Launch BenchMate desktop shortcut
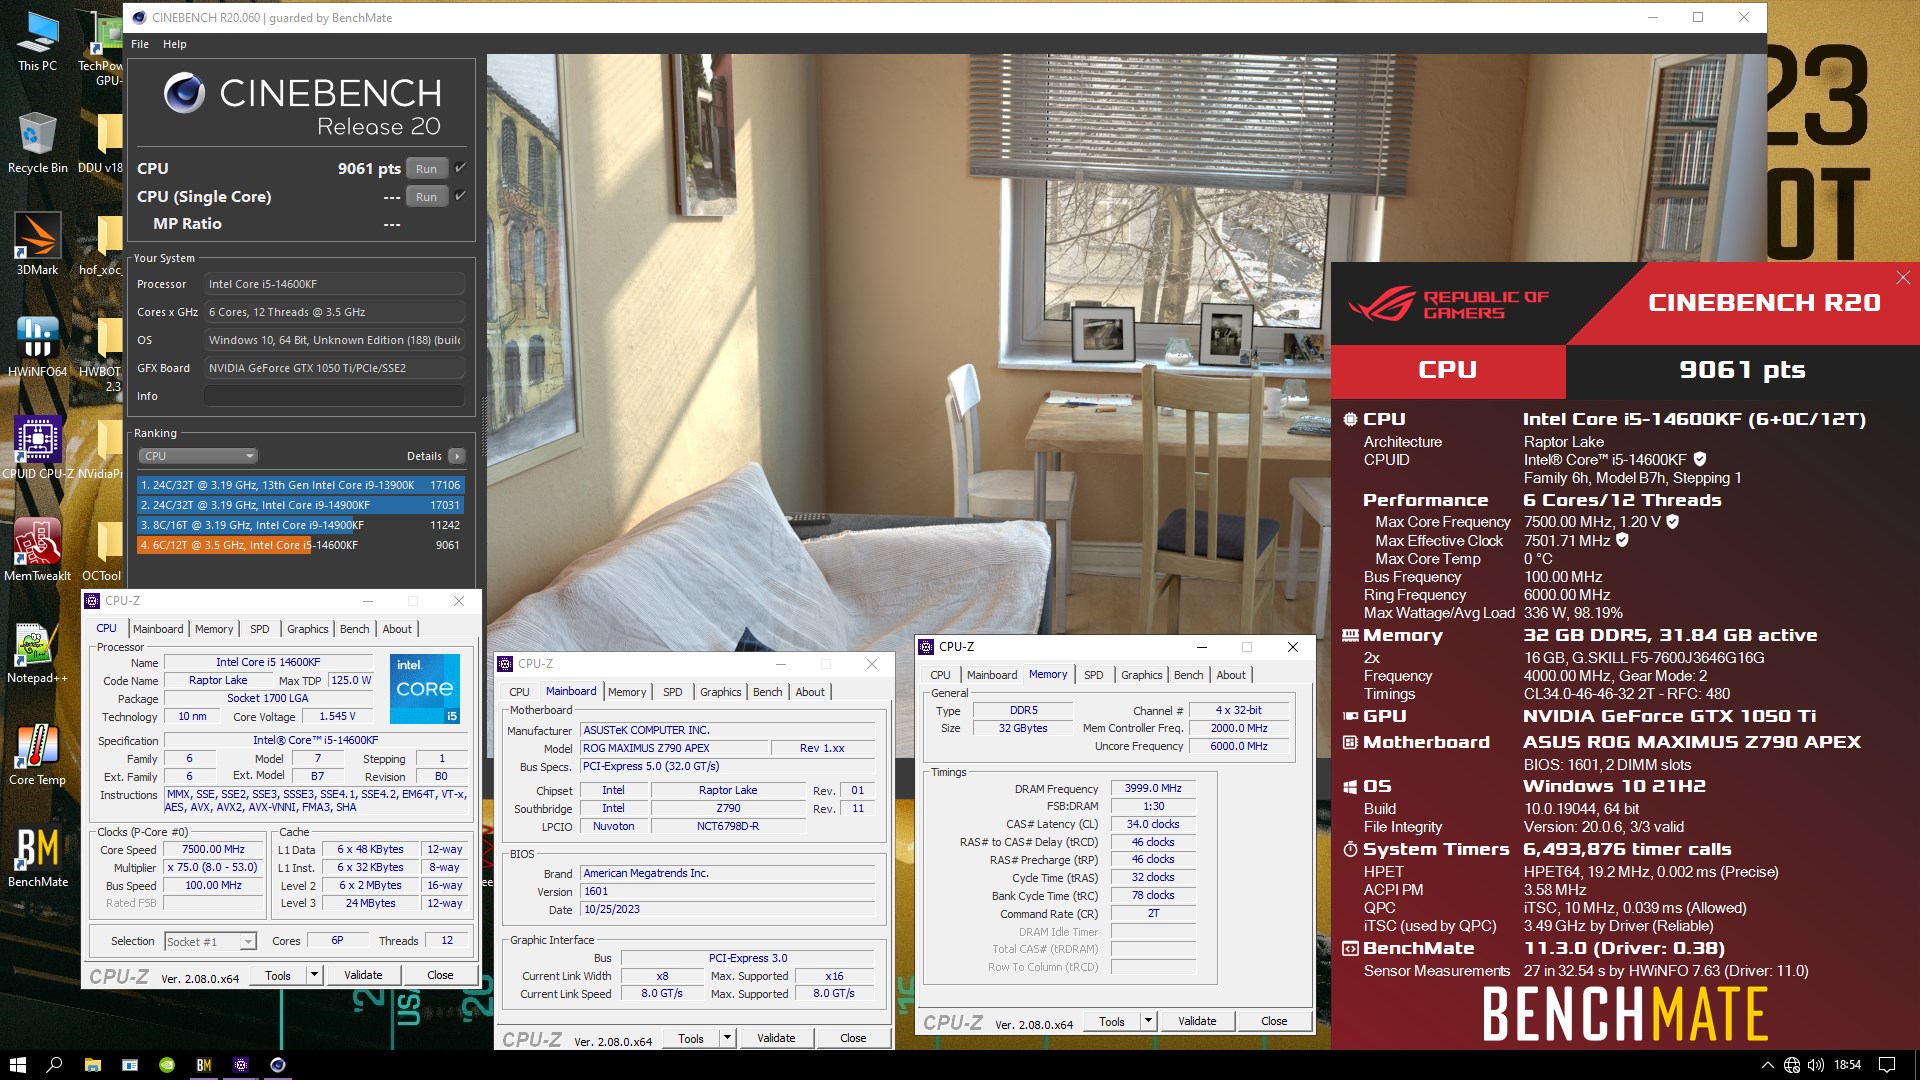This screenshot has height=1080, width=1920. pos(37,857)
